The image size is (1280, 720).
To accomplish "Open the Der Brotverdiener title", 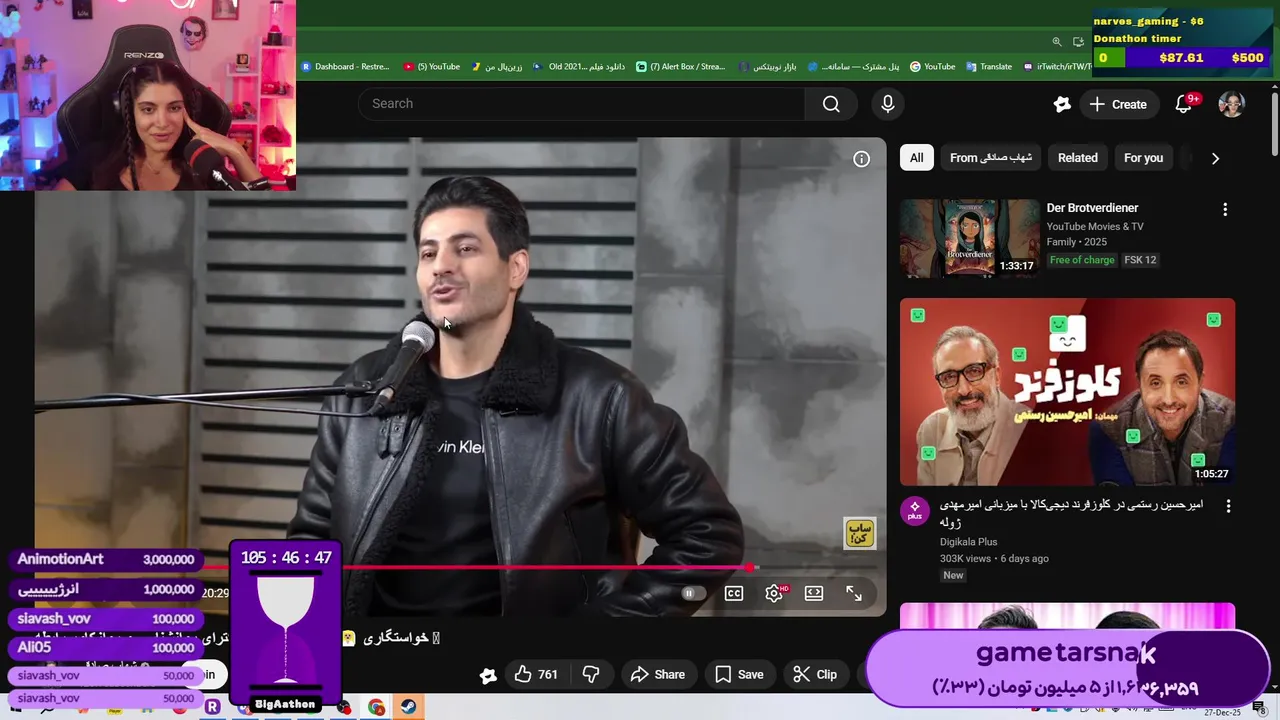I will (1092, 208).
